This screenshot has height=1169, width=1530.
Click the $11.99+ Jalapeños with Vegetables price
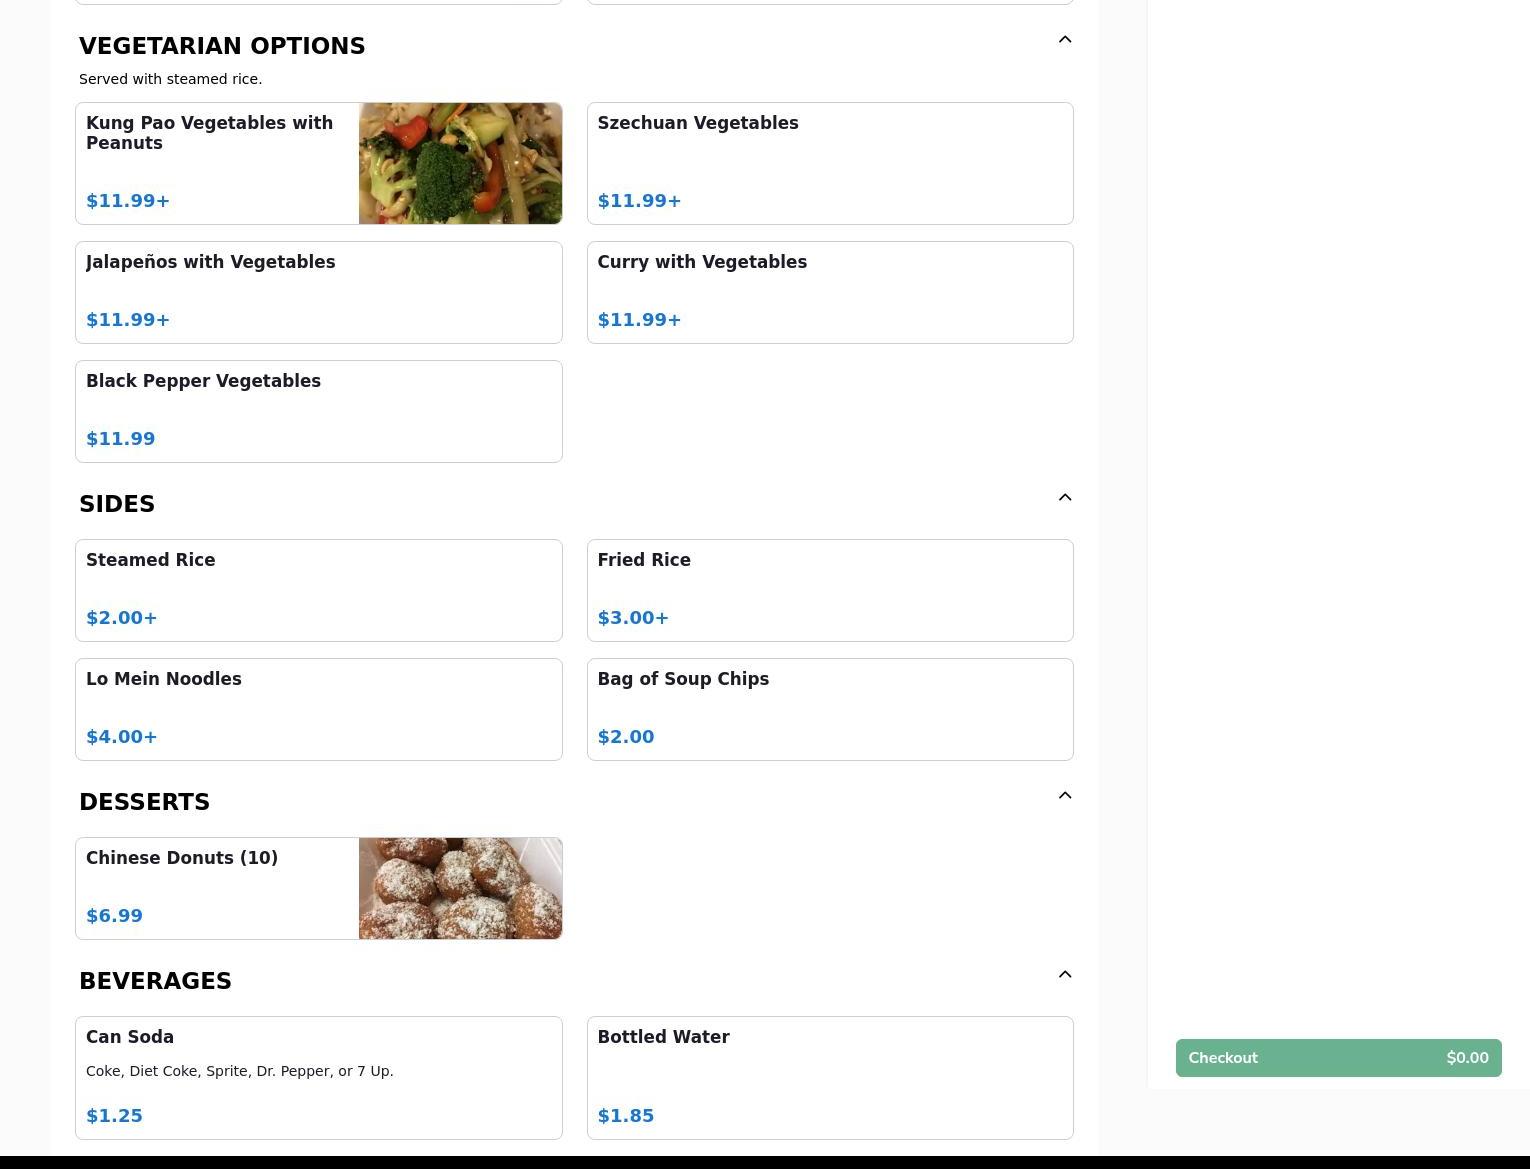(128, 320)
